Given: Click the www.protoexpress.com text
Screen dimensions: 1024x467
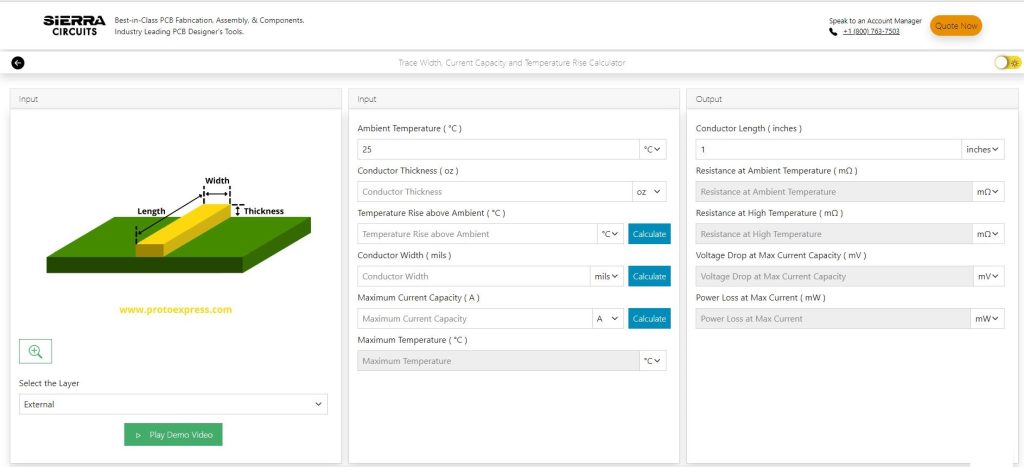Looking at the screenshot, I should point(176,310).
